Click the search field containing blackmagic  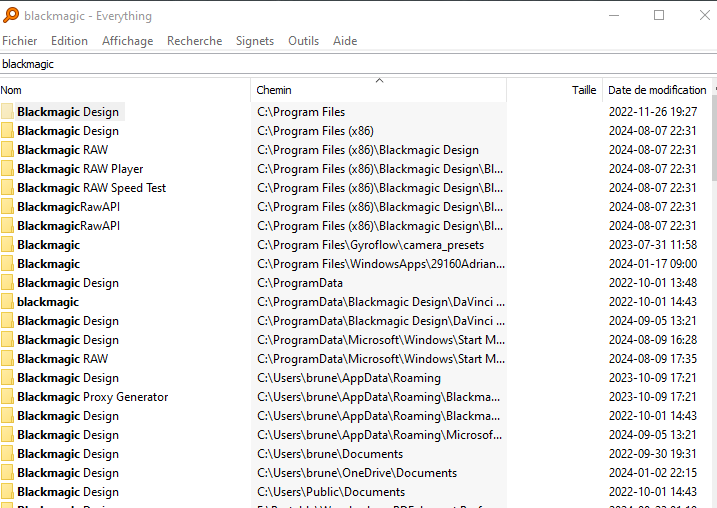[x=358, y=64]
